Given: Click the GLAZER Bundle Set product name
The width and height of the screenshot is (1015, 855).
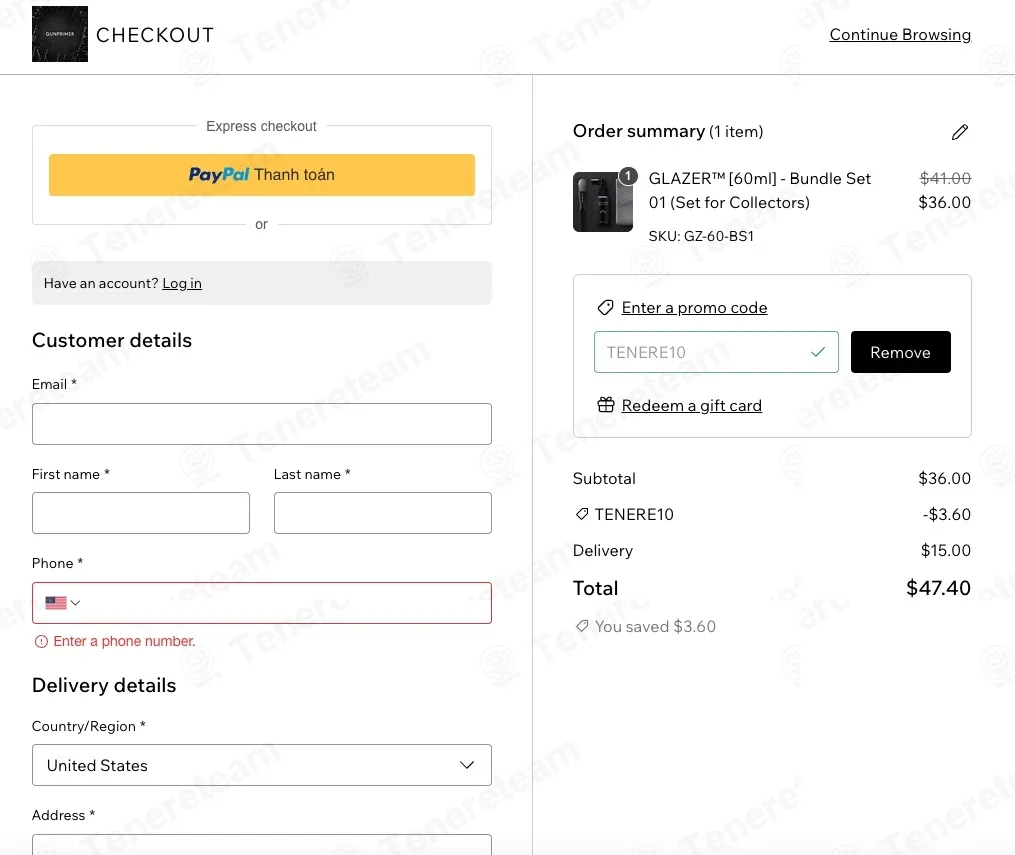Looking at the screenshot, I should (759, 190).
